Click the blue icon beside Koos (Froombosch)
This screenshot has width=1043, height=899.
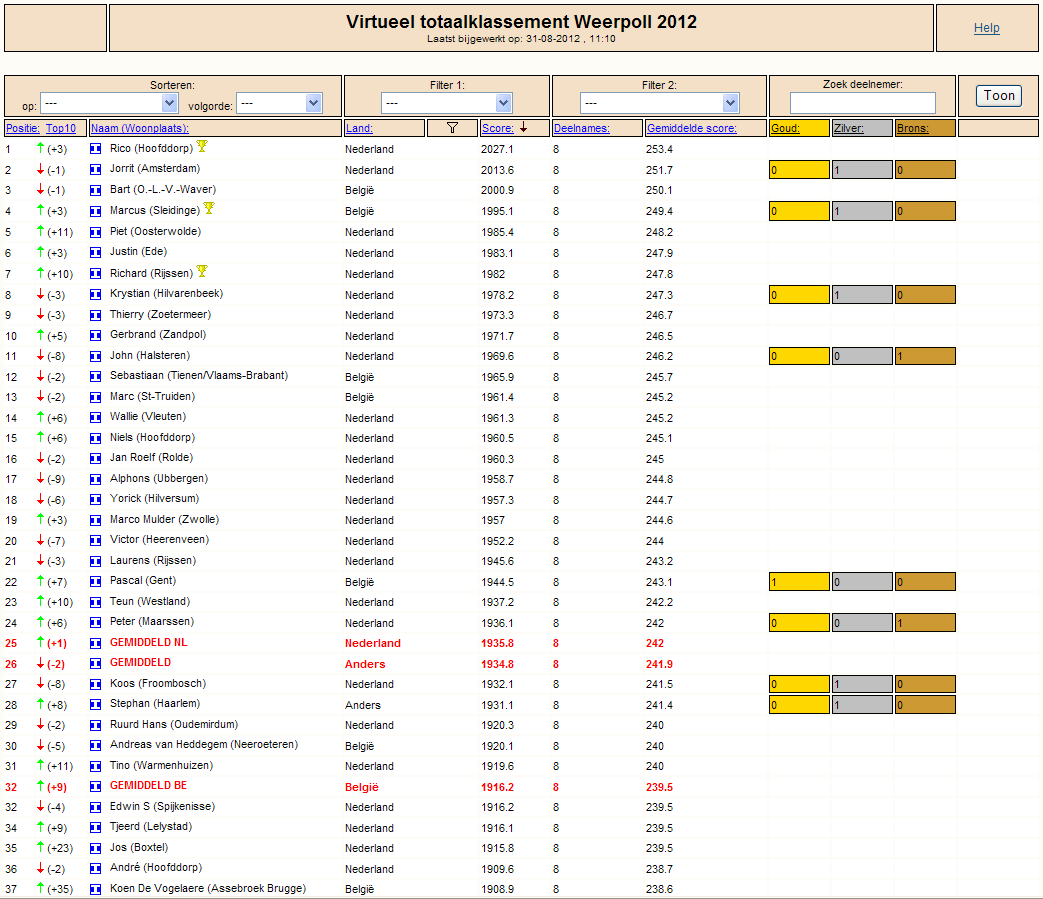(x=96, y=684)
